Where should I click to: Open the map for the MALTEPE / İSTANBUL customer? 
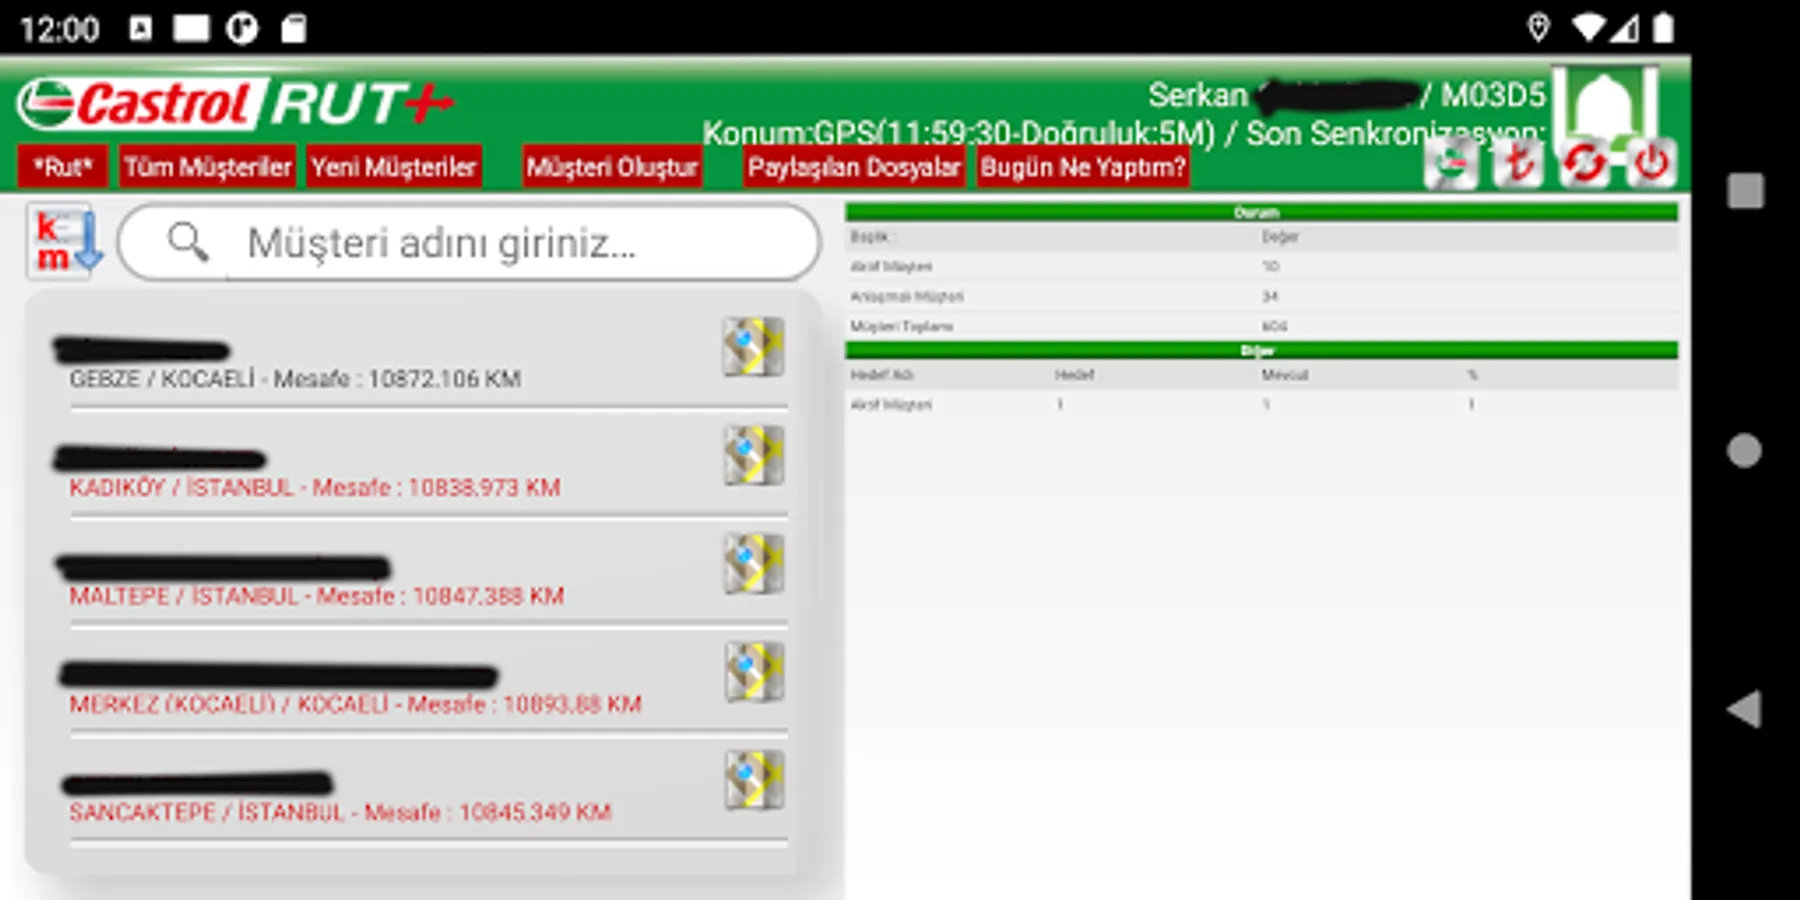[753, 564]
